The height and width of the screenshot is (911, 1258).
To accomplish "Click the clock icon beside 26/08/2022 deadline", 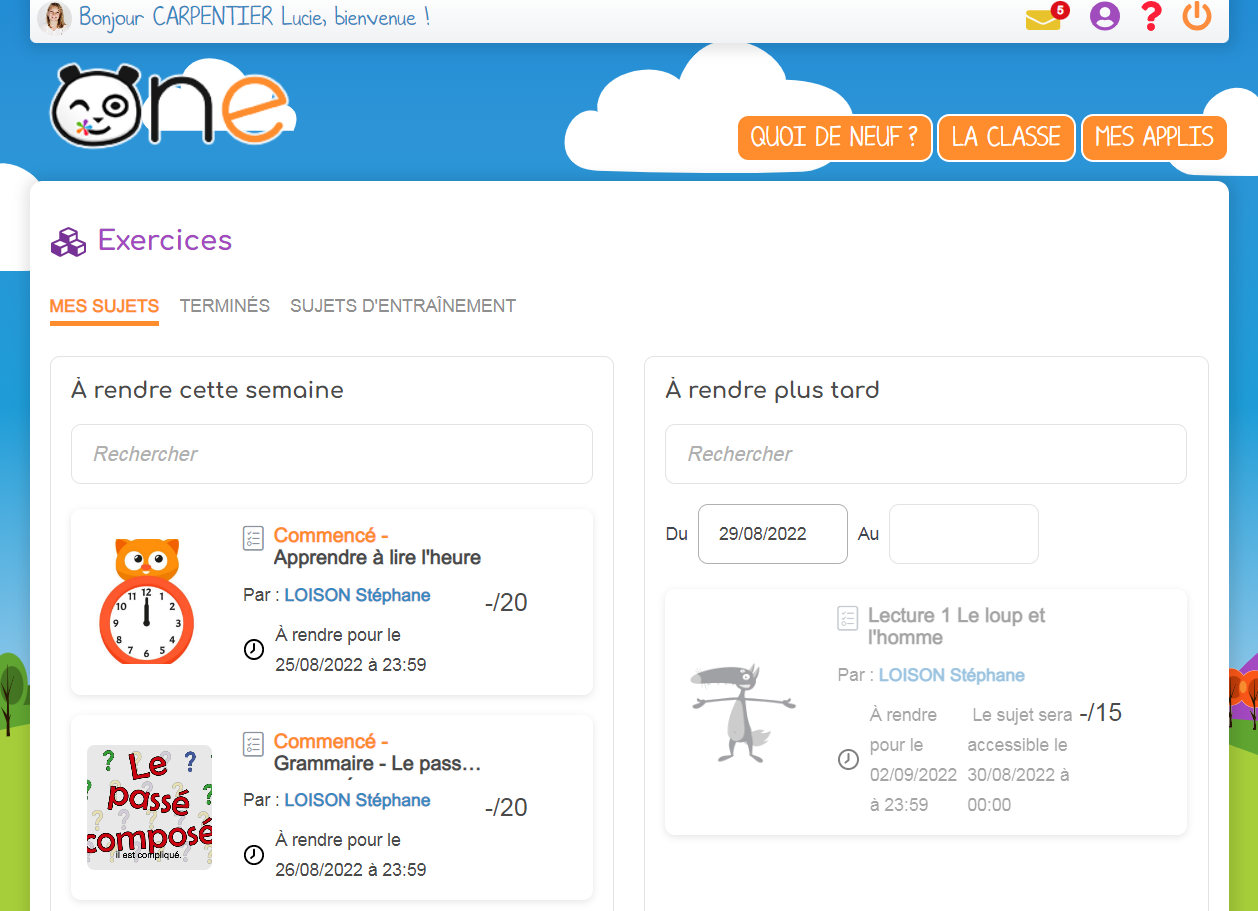I will pos(254,855).
